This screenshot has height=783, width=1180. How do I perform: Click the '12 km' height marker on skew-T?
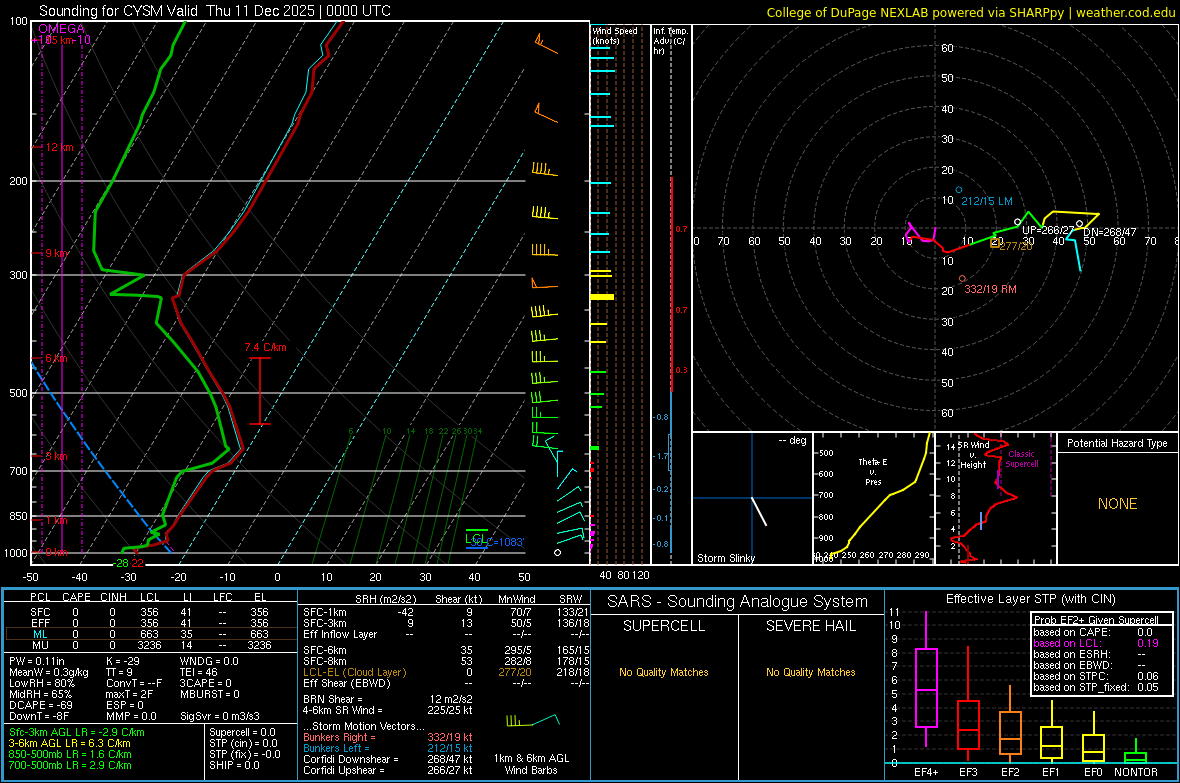pos(59,147)
